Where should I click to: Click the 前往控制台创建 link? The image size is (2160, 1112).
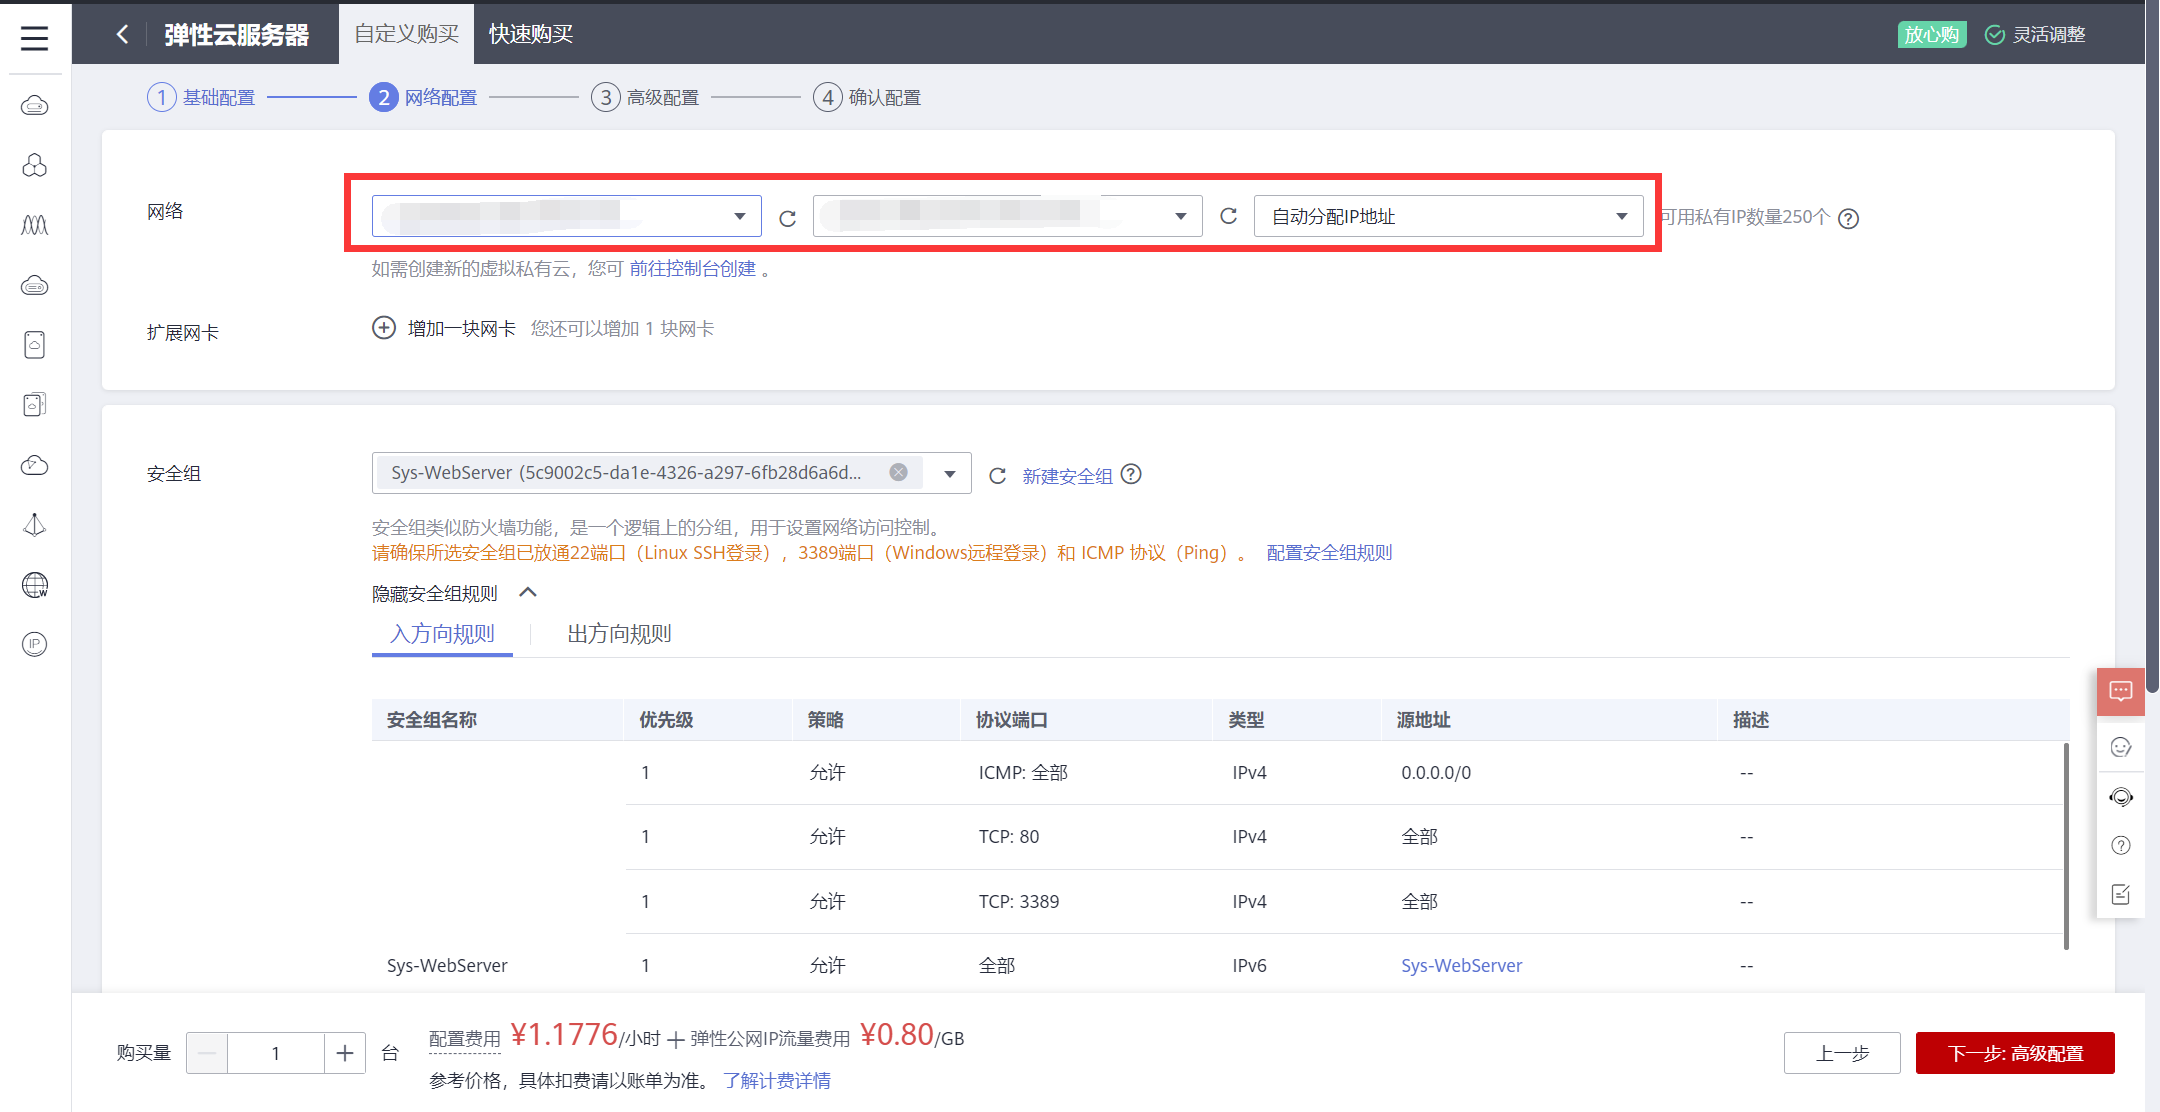pos(692,269)
